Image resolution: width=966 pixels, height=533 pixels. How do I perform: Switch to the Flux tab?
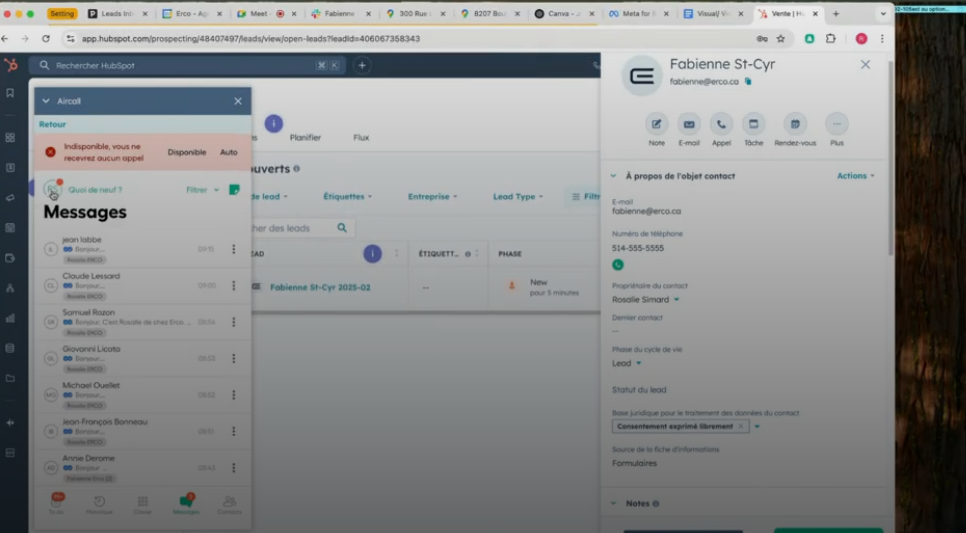[361, 137]
